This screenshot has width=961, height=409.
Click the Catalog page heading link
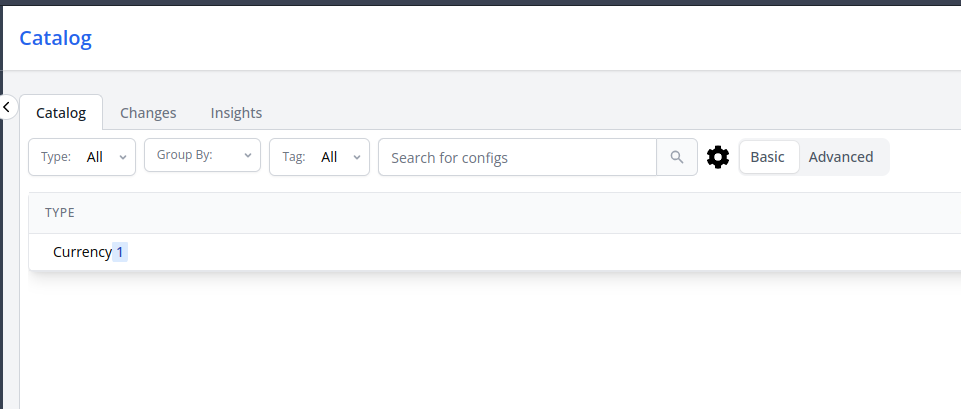[x=55, y=38]
